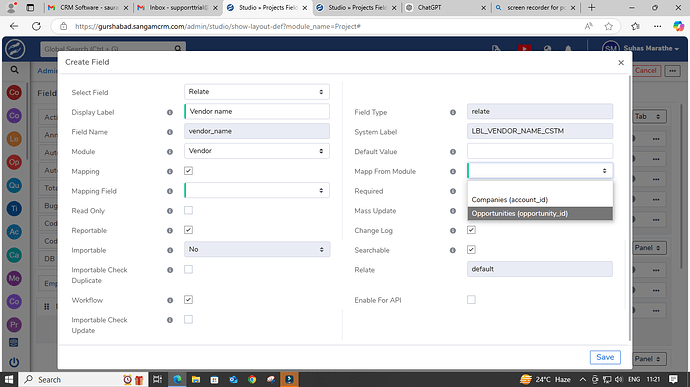690x387 pixels.
Task: Uncheck the Change Log checkbox
Action: pos(471,230)
